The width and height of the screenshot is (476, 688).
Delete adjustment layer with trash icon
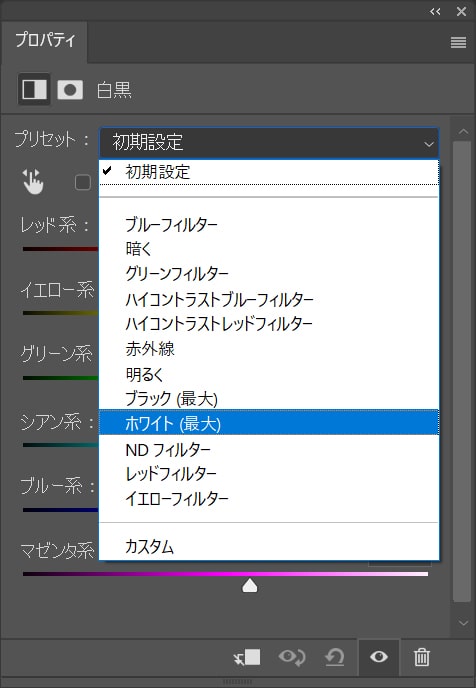[x=422, y=657]
